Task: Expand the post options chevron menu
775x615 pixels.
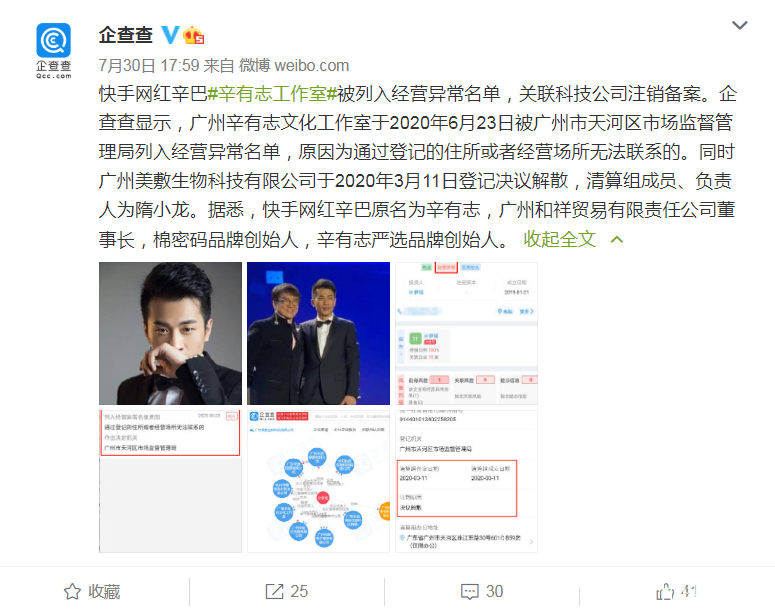Action: [x=739, y=25]
